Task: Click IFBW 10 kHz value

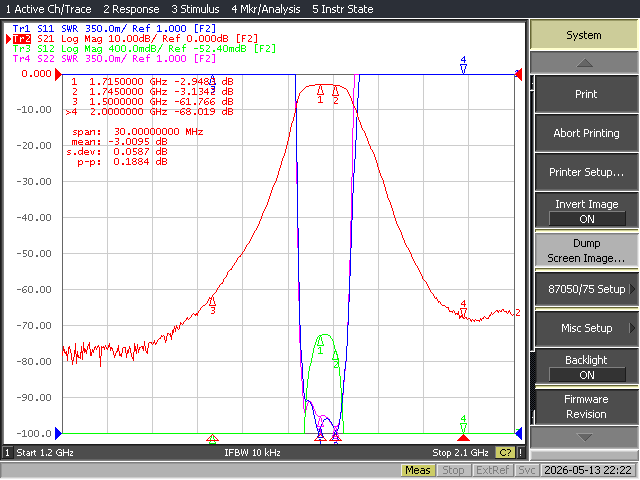Action: point(252,453)
